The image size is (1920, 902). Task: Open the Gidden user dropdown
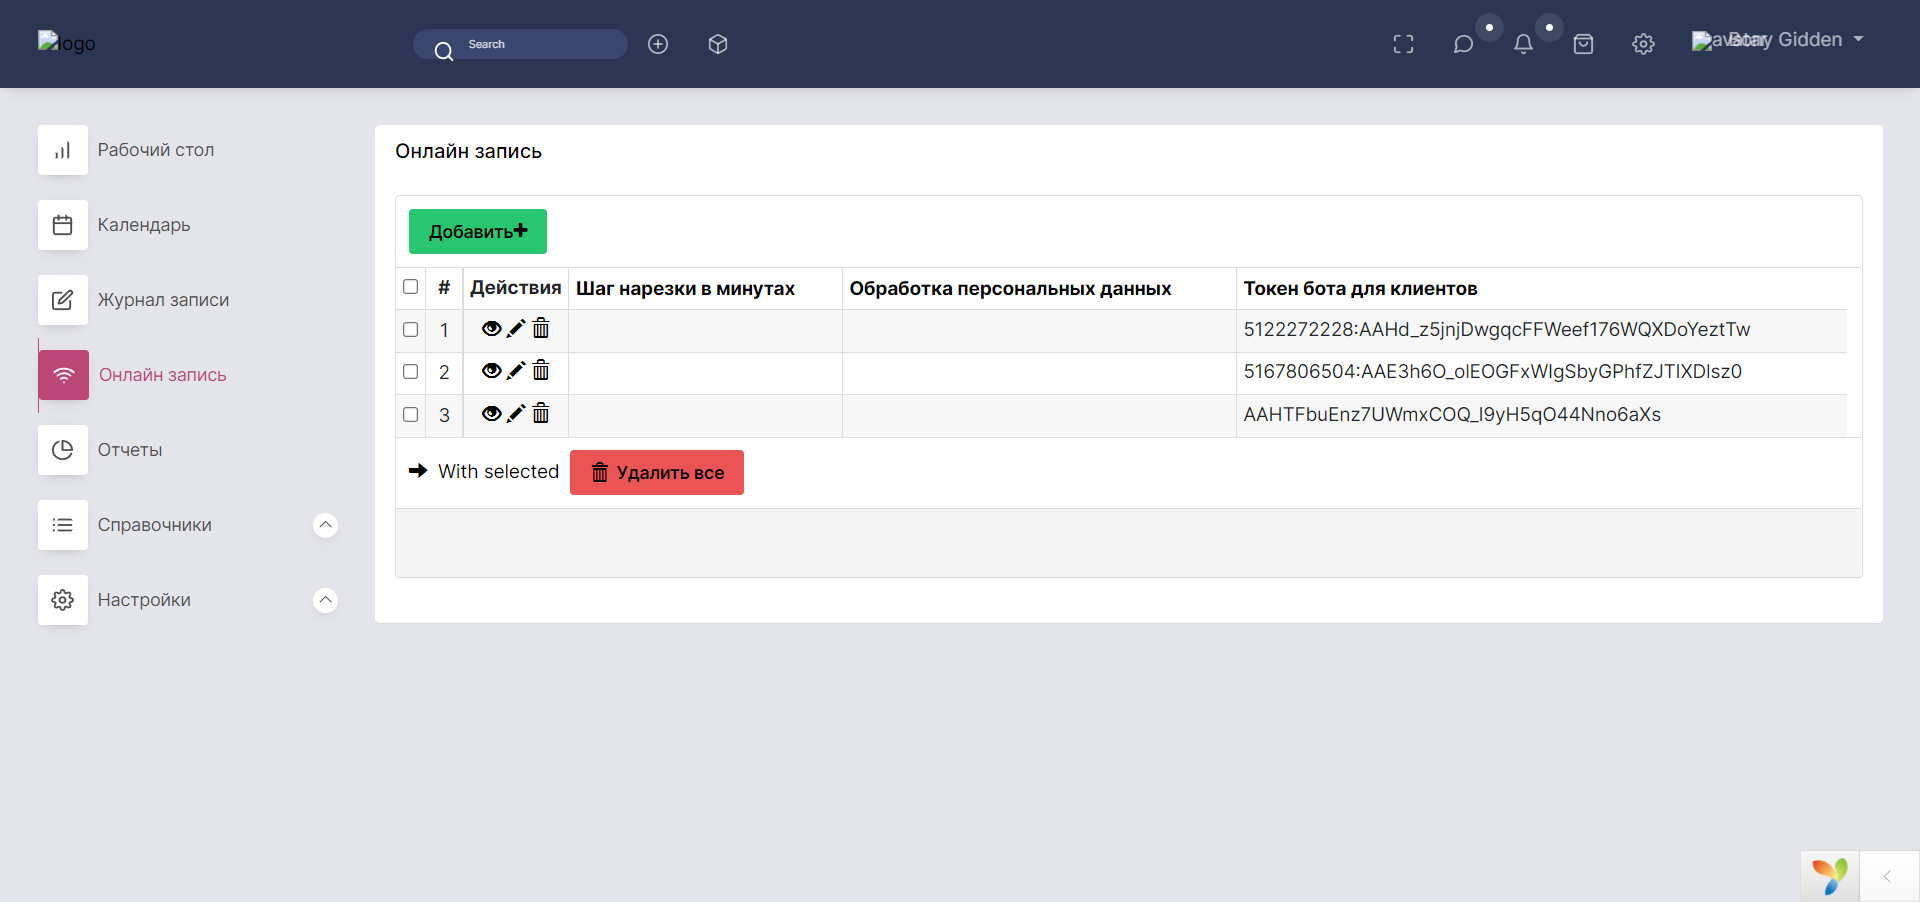click(1778, 40)
